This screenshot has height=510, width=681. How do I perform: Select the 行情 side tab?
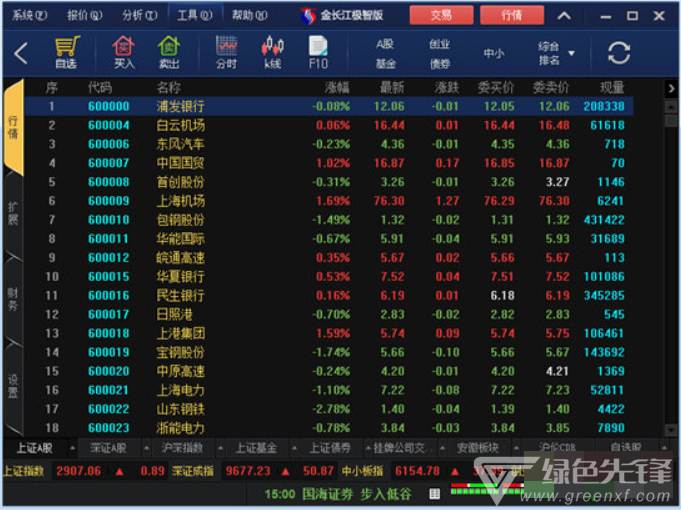pyautogui.click(x=13, y=127)
